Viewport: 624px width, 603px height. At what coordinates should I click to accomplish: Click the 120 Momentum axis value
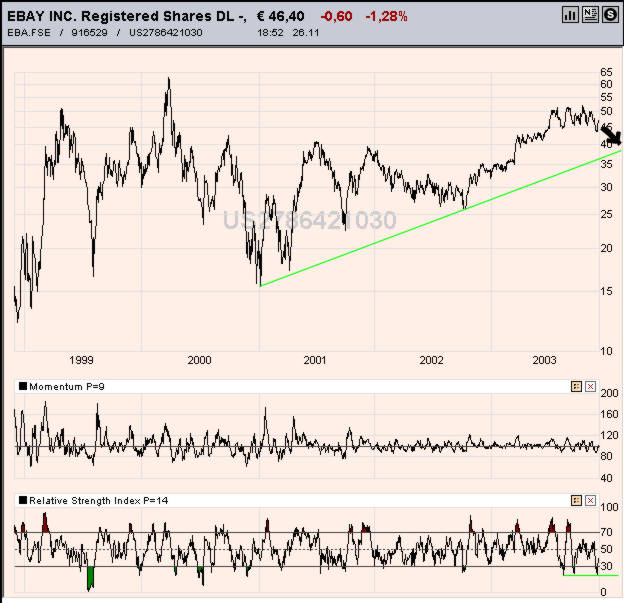click(609, 435)
